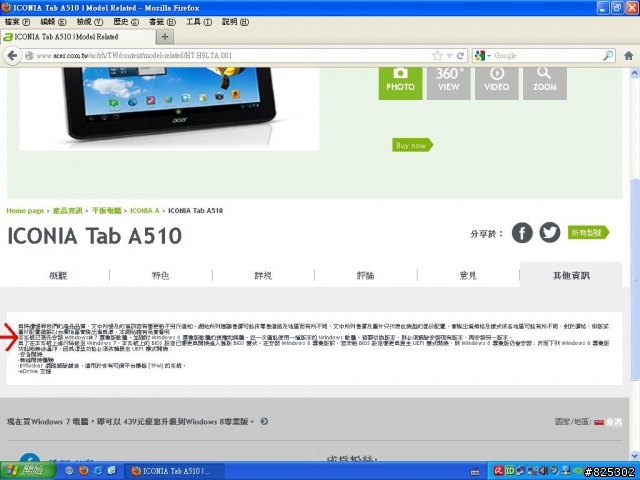
Task: Click the ICONIA Tab A510 taskbar button
Action: point(174,471)
